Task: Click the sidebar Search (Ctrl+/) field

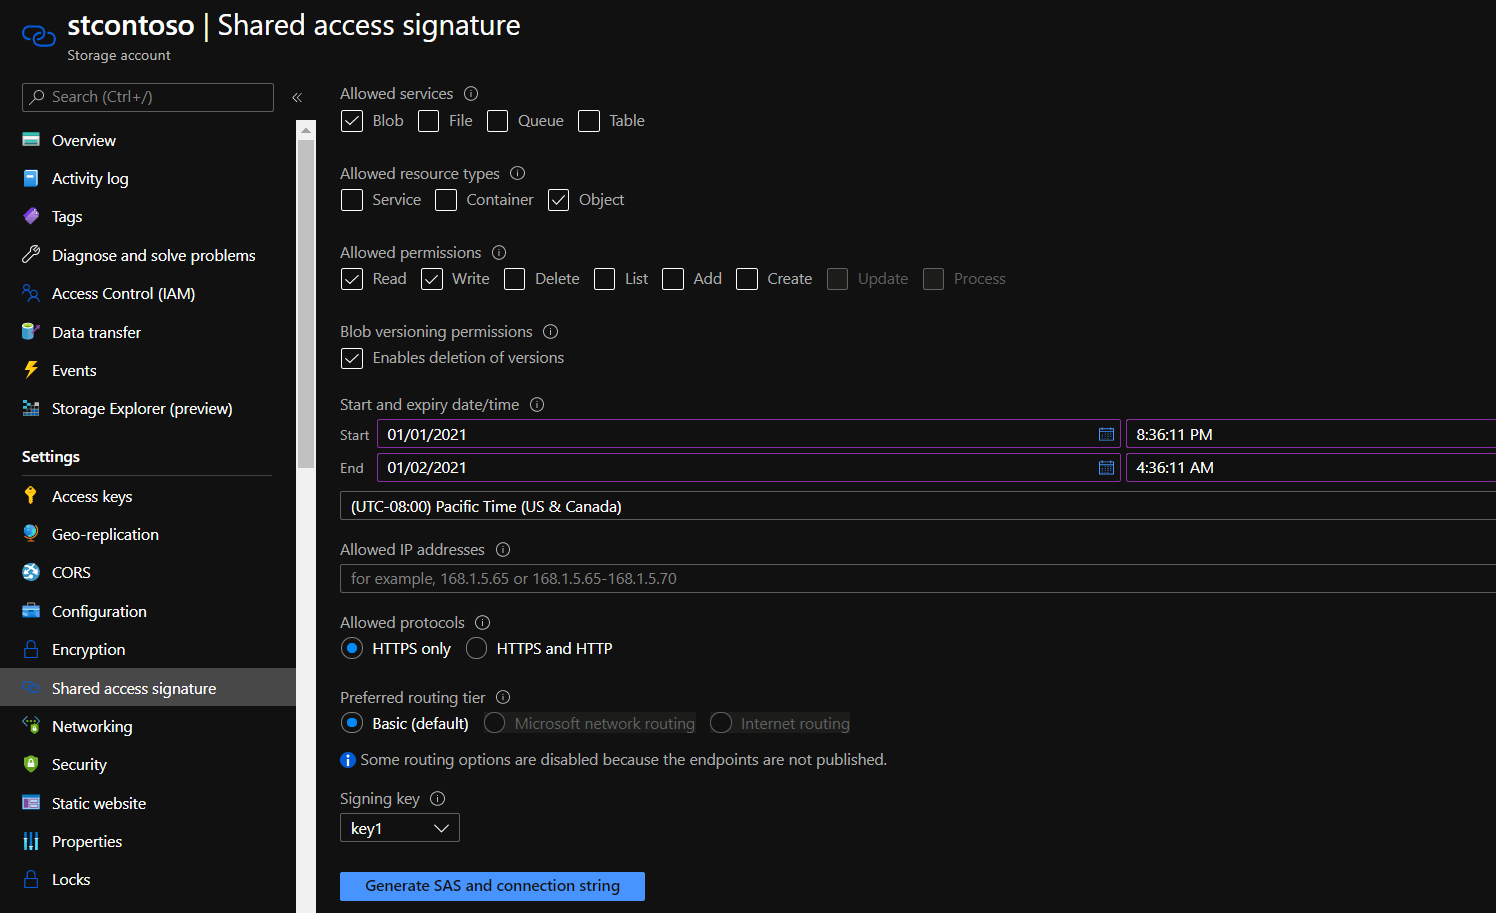Action: tap(148, 97)
